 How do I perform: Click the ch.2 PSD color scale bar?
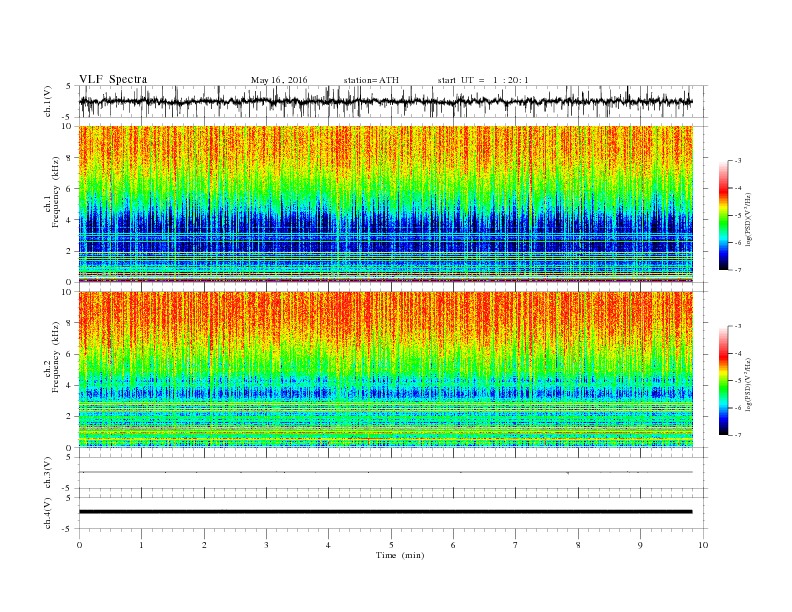(x=723, y=380)
